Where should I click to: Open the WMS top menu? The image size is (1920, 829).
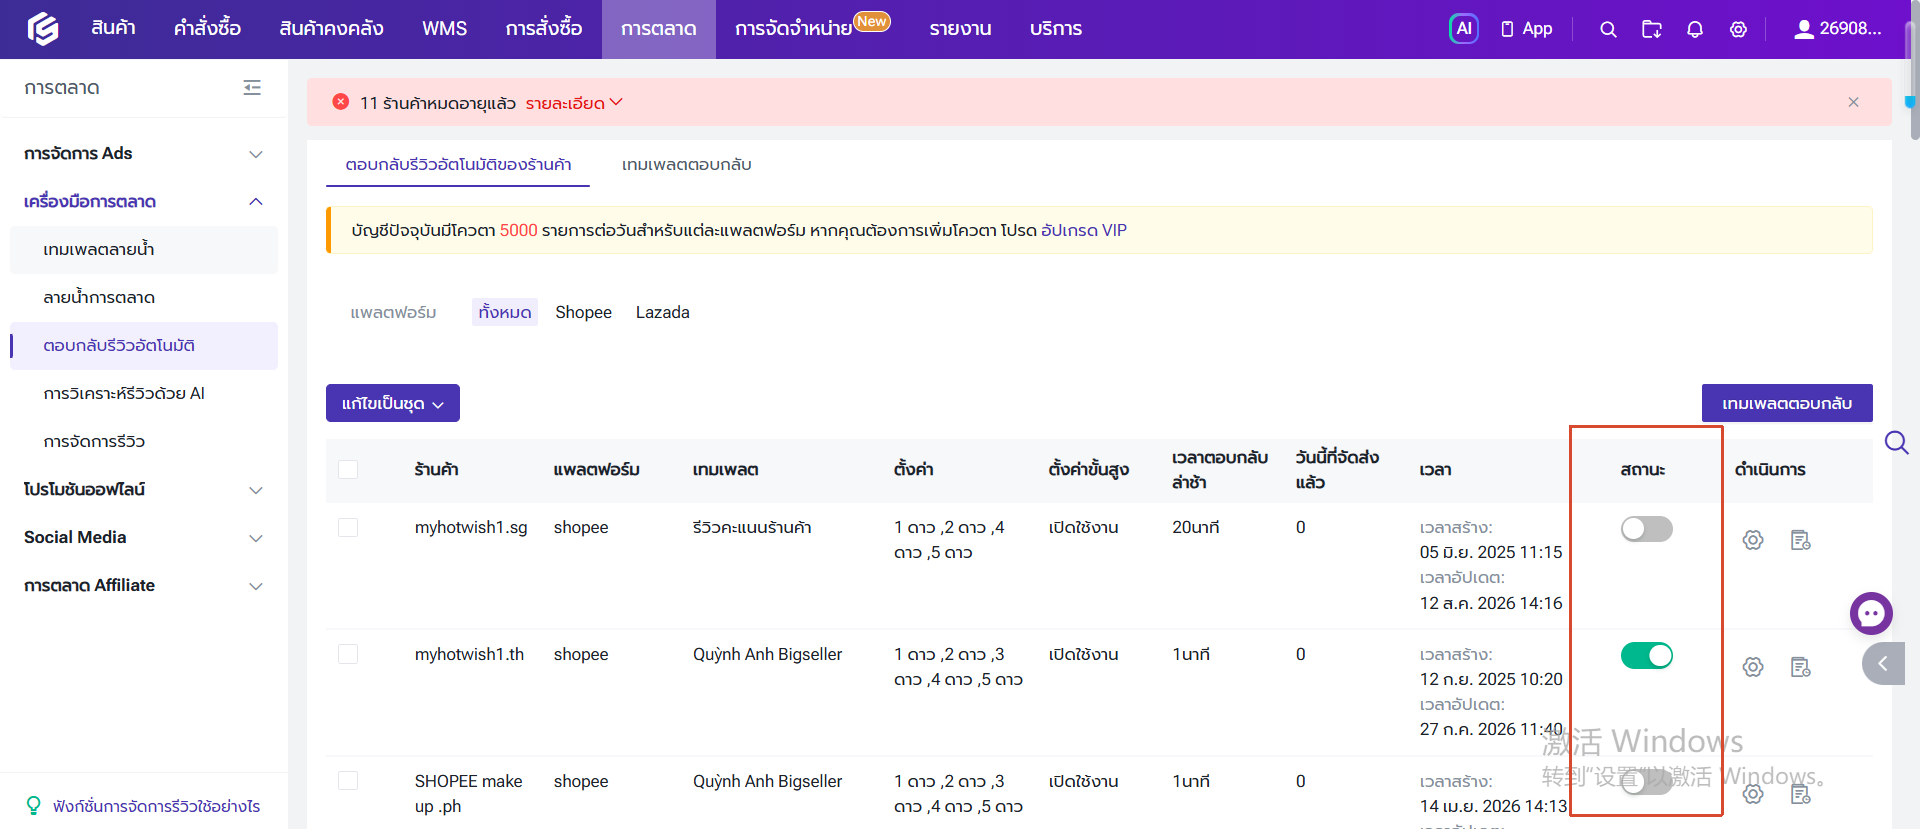tap(445, 29)
